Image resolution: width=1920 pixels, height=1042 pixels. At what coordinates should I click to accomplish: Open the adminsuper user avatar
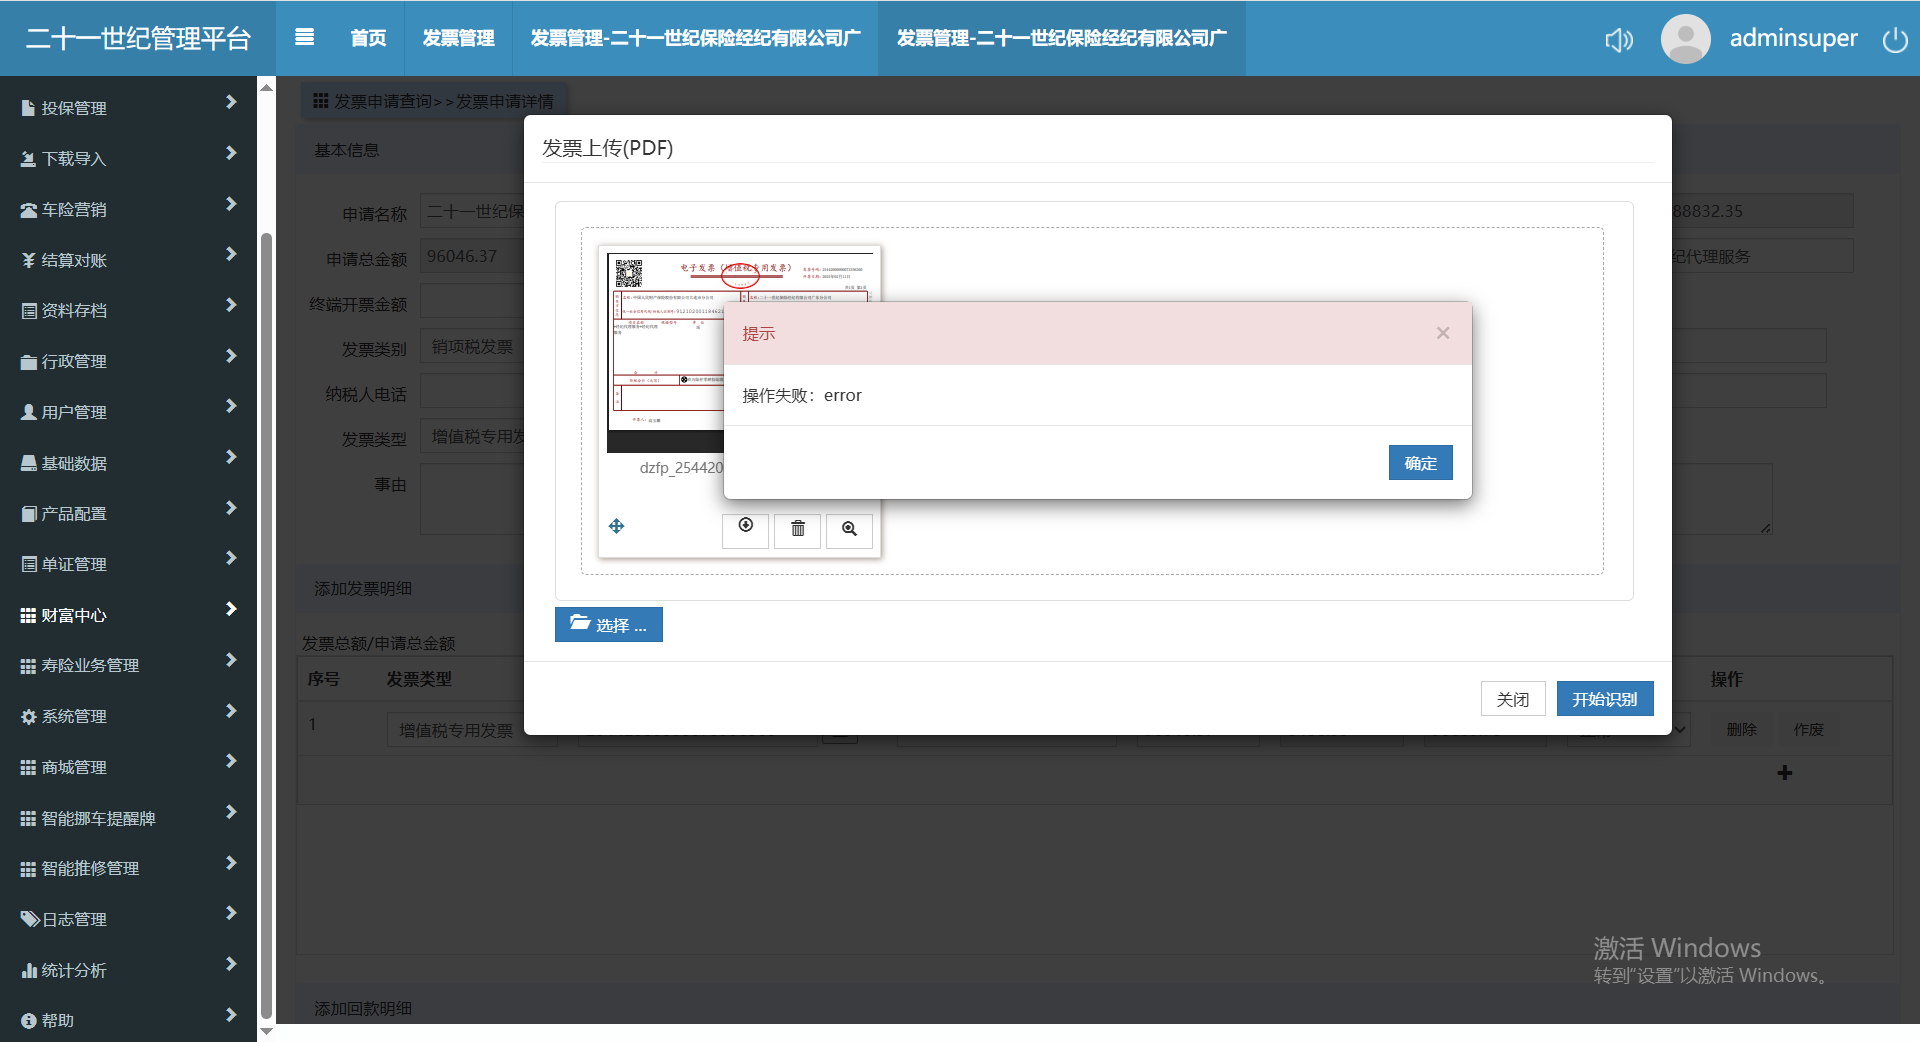[x=1685, y=38]
